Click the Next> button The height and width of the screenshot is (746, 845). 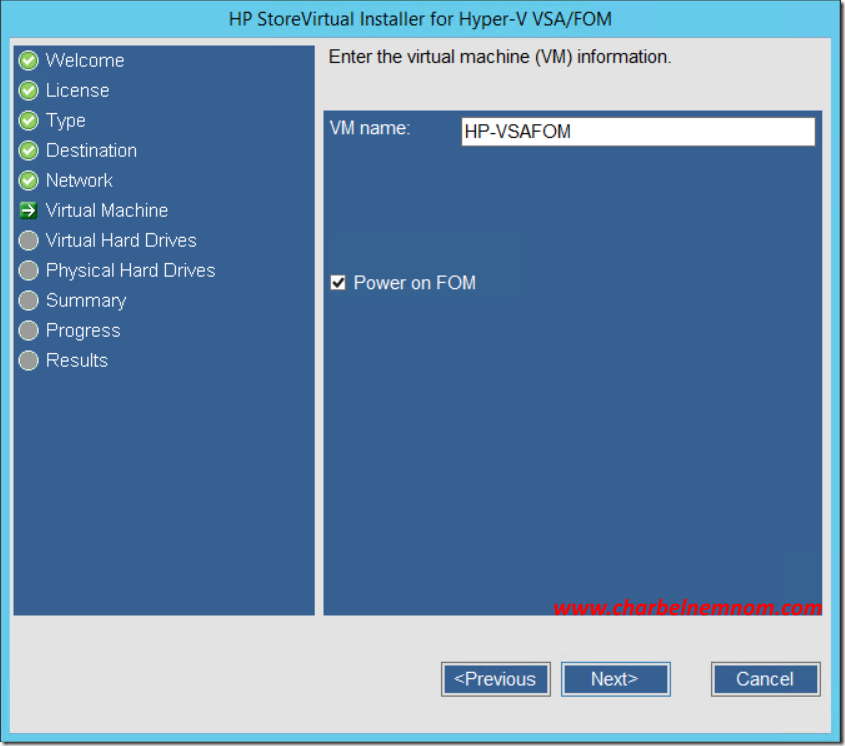coord(615,679)
